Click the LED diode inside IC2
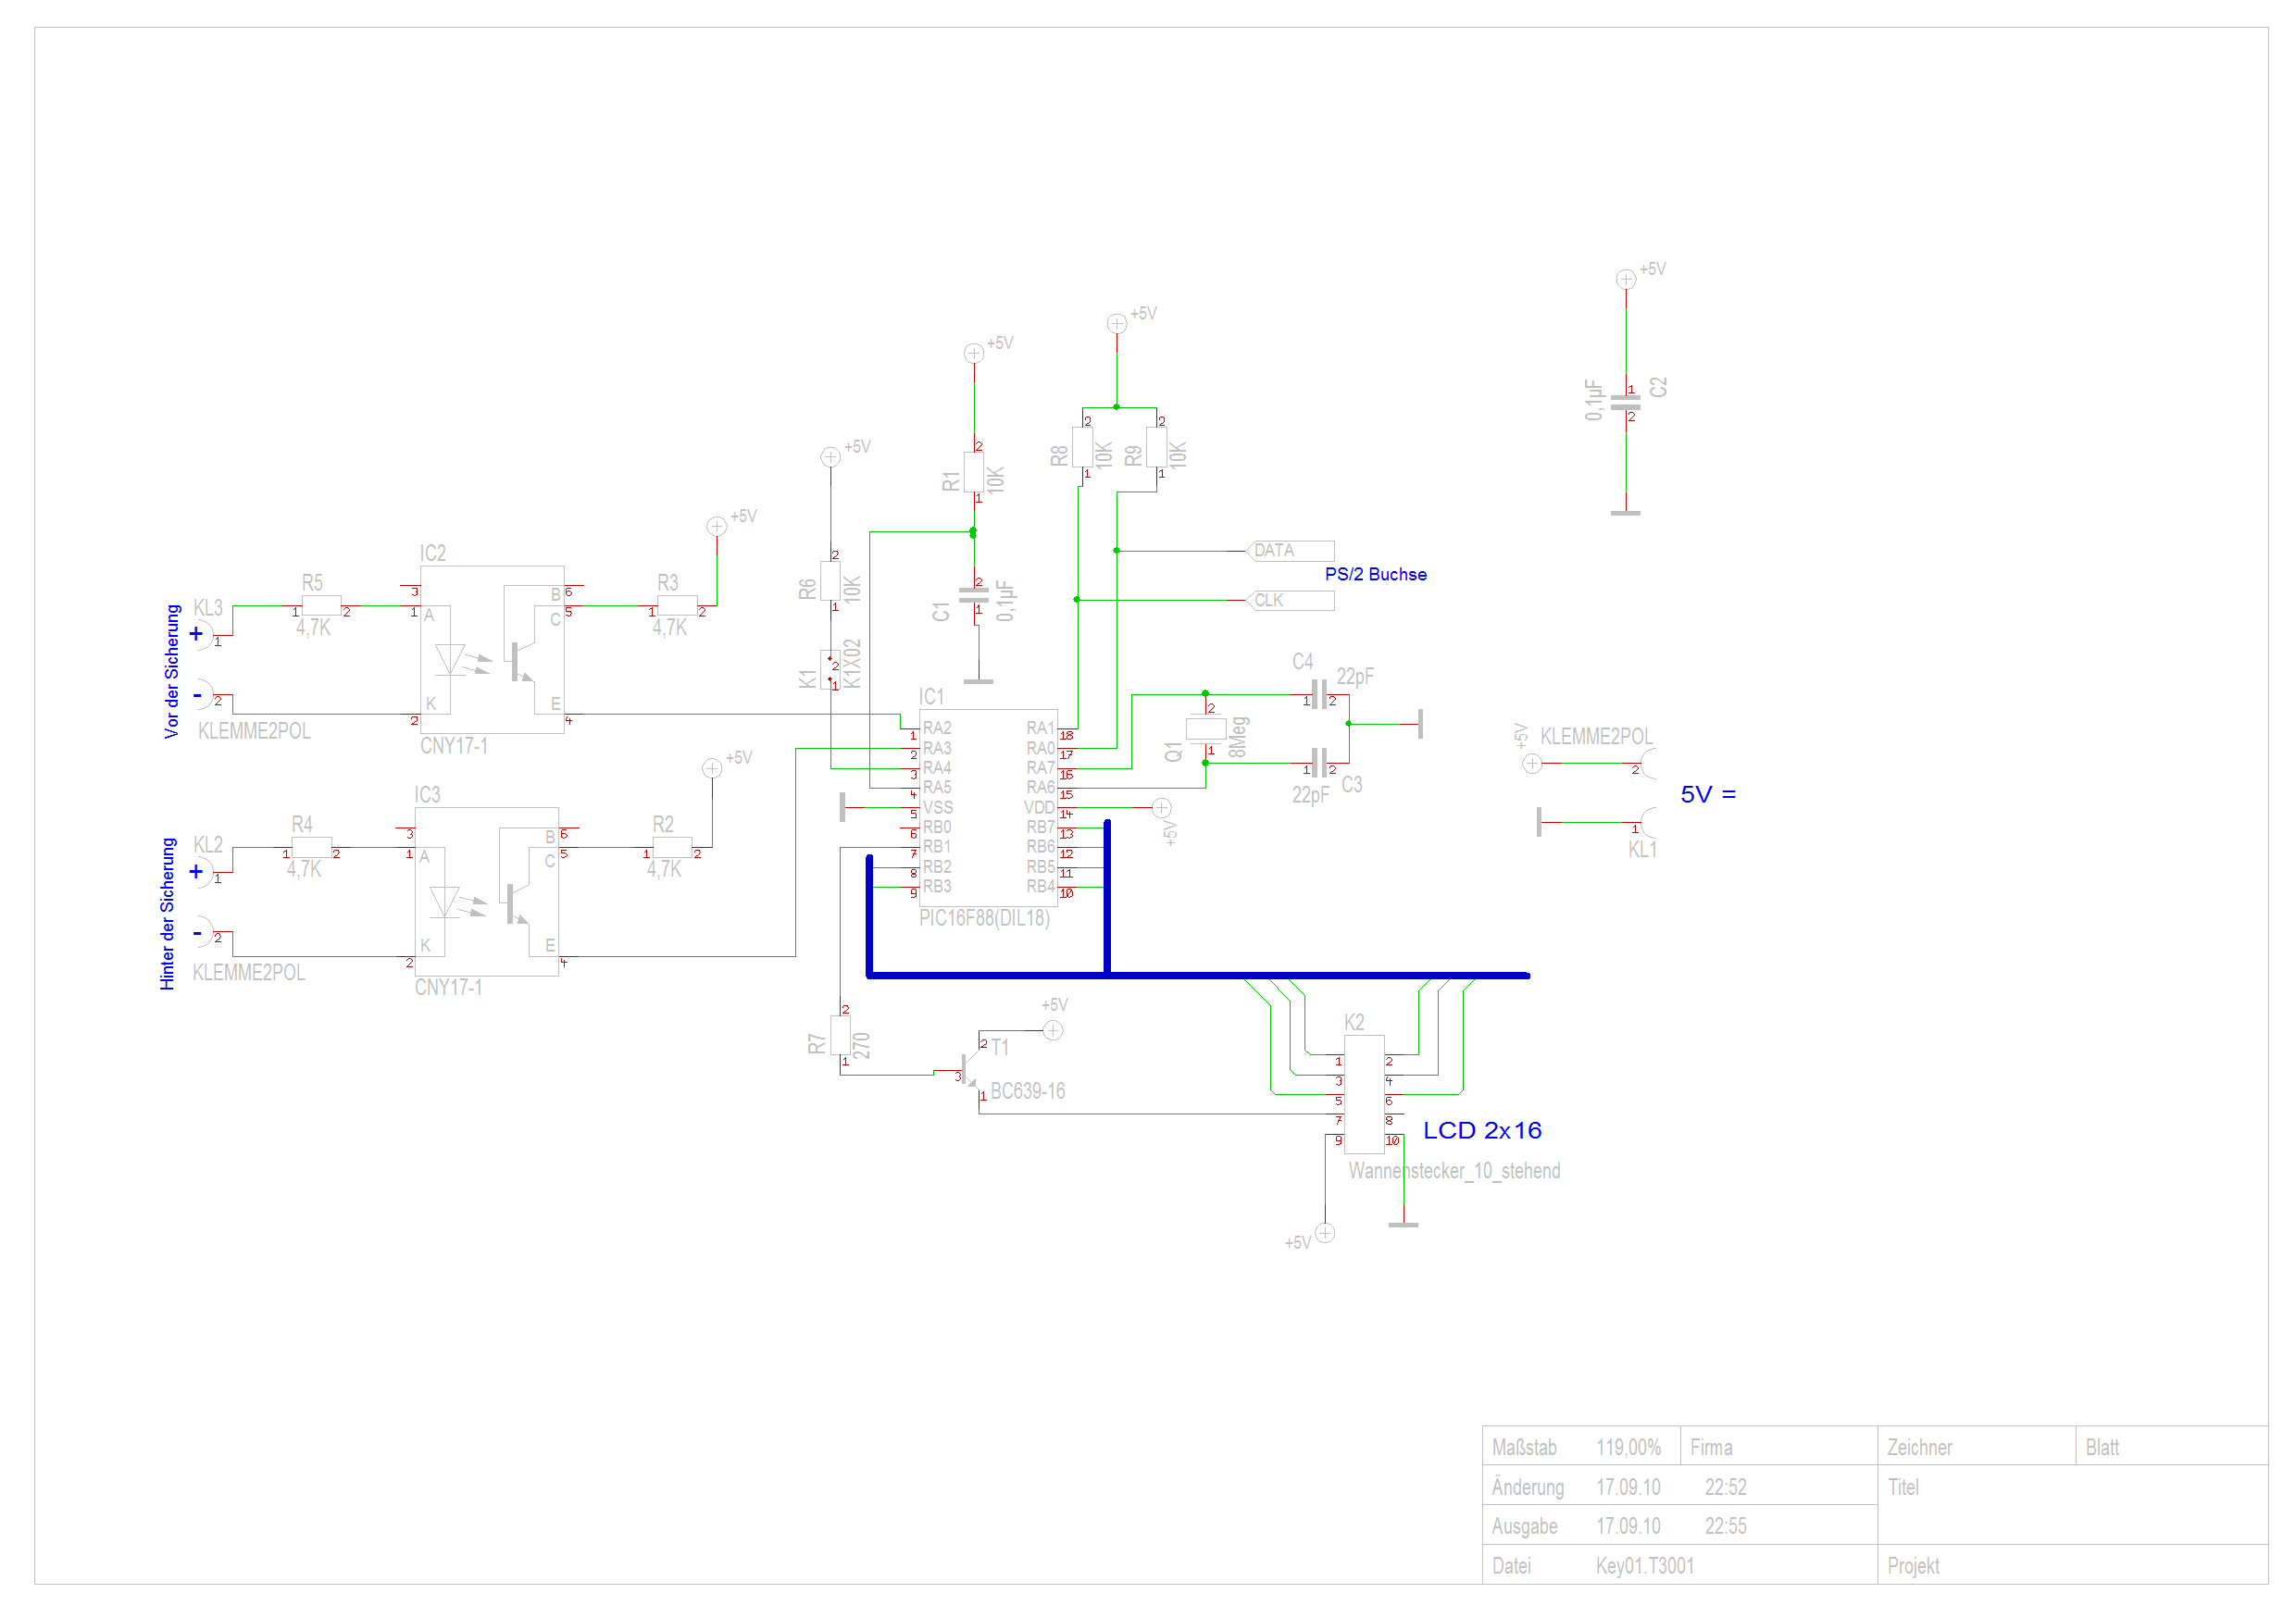Image resolution: width=2296 pixels, height=1618 pixels. click(x=450, y=660)
